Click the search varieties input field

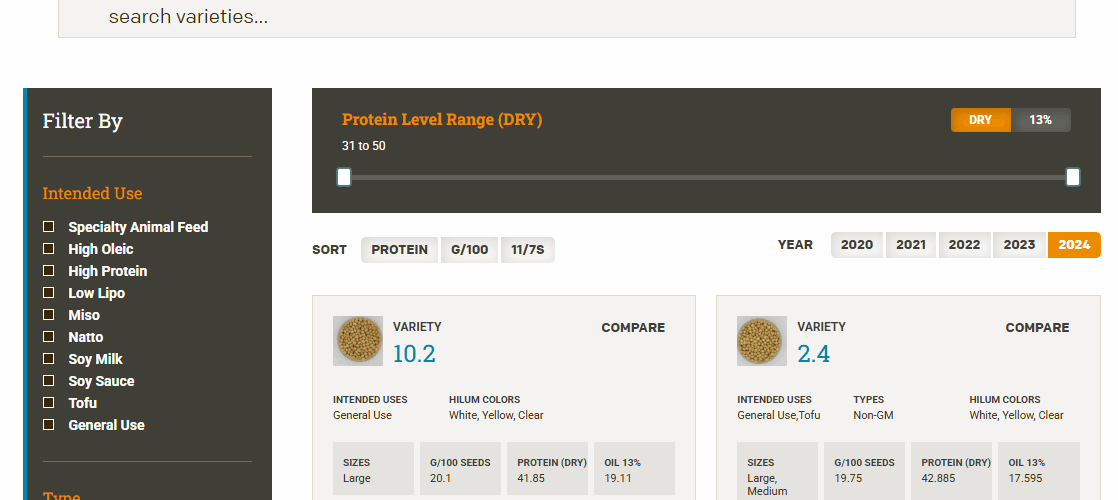pos(566,17)
